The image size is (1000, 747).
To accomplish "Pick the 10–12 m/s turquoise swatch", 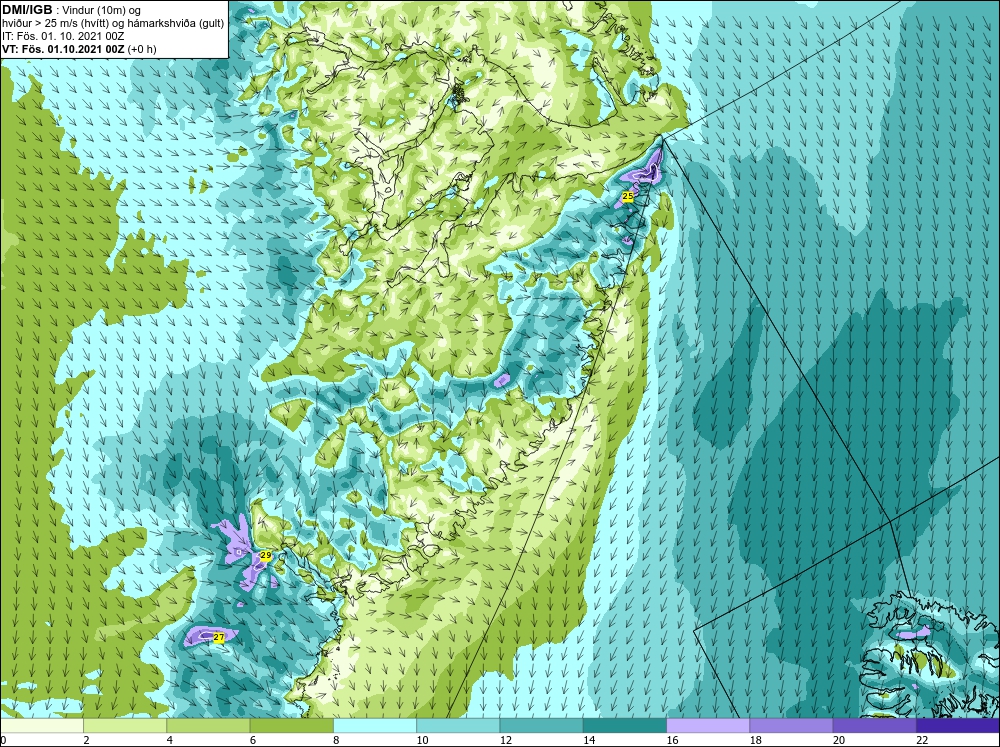I will pyautogui.click(x=458, y=726).
